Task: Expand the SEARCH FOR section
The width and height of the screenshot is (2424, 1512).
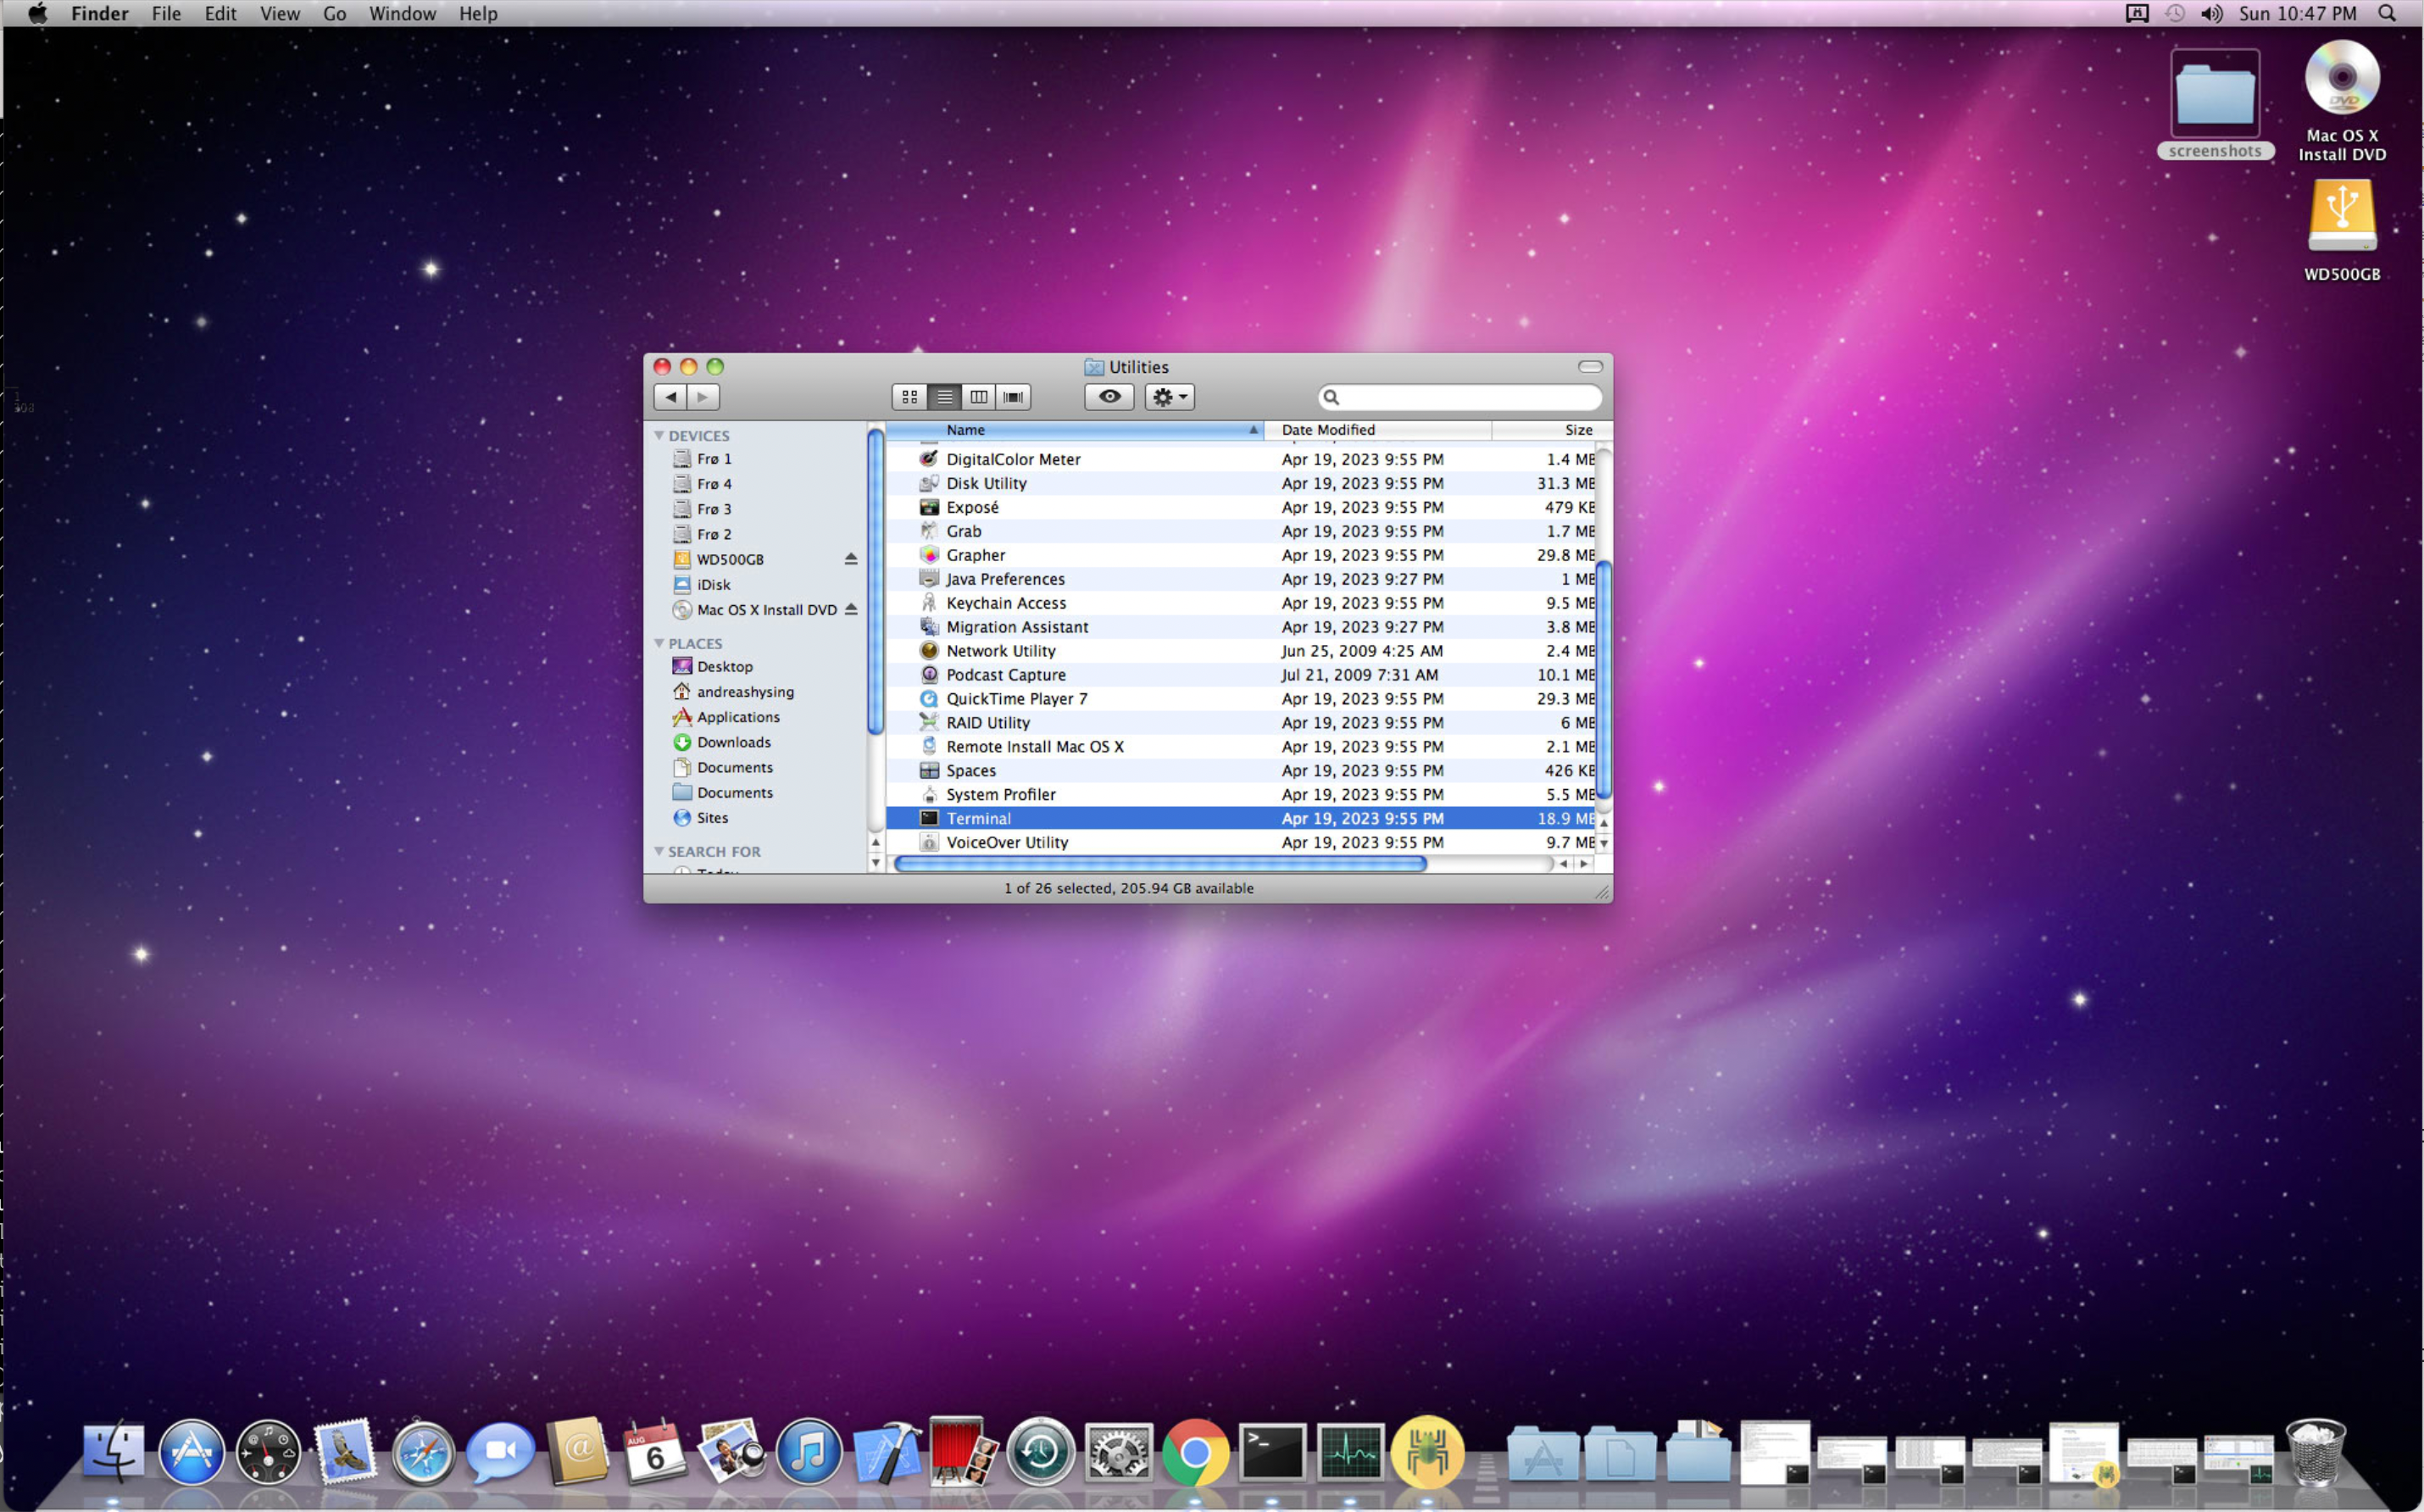Action: pos(669,852)
